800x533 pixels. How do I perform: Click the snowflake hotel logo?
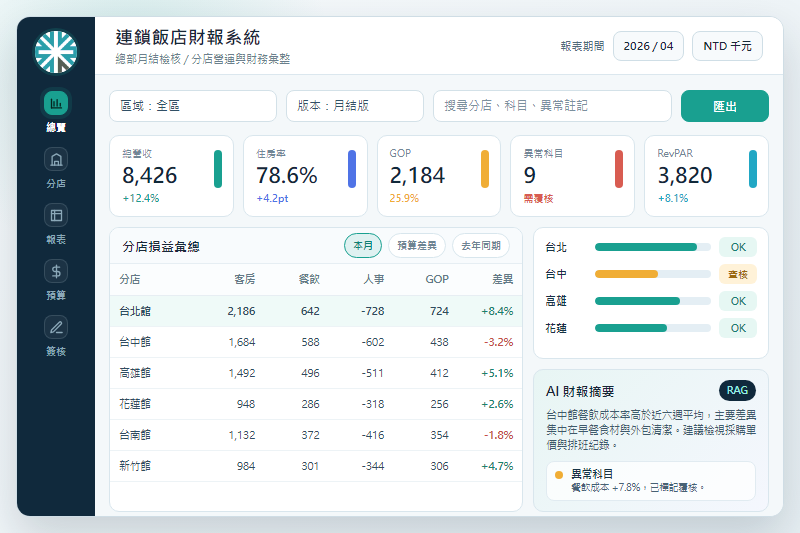(56, 52)
